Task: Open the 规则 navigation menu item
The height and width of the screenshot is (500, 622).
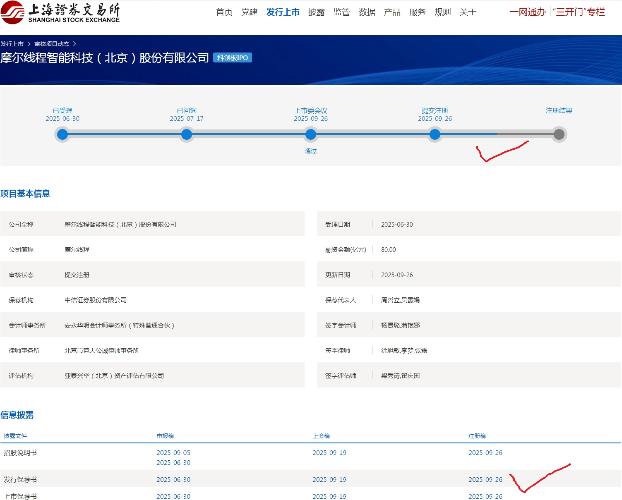Action: pos(443,12)
